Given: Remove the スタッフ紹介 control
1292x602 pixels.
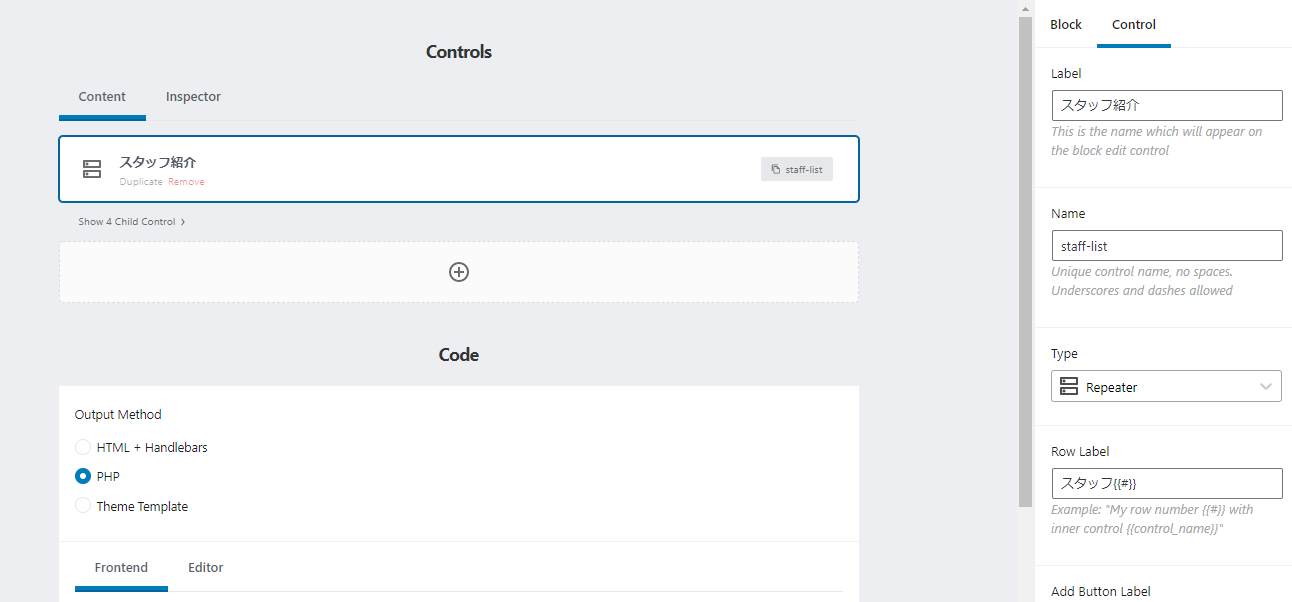Looking at the screenshot, I should point(186,182).
